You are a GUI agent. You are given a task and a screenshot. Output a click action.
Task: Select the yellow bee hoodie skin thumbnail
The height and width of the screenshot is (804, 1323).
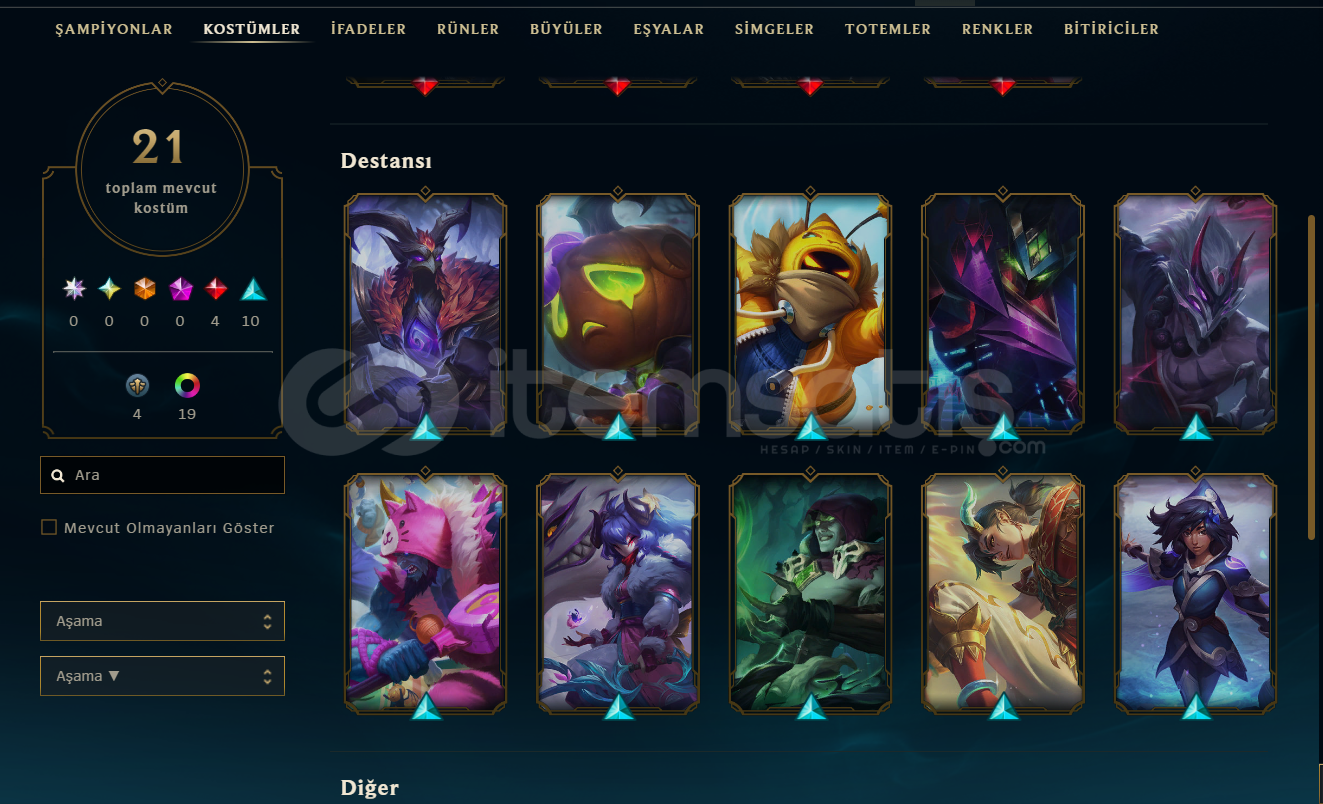click(810, 313)
